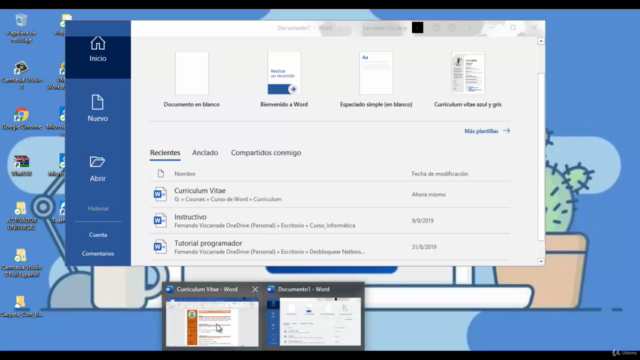
Task: Open the Compartidos conmigo tab
Action: 266,153
